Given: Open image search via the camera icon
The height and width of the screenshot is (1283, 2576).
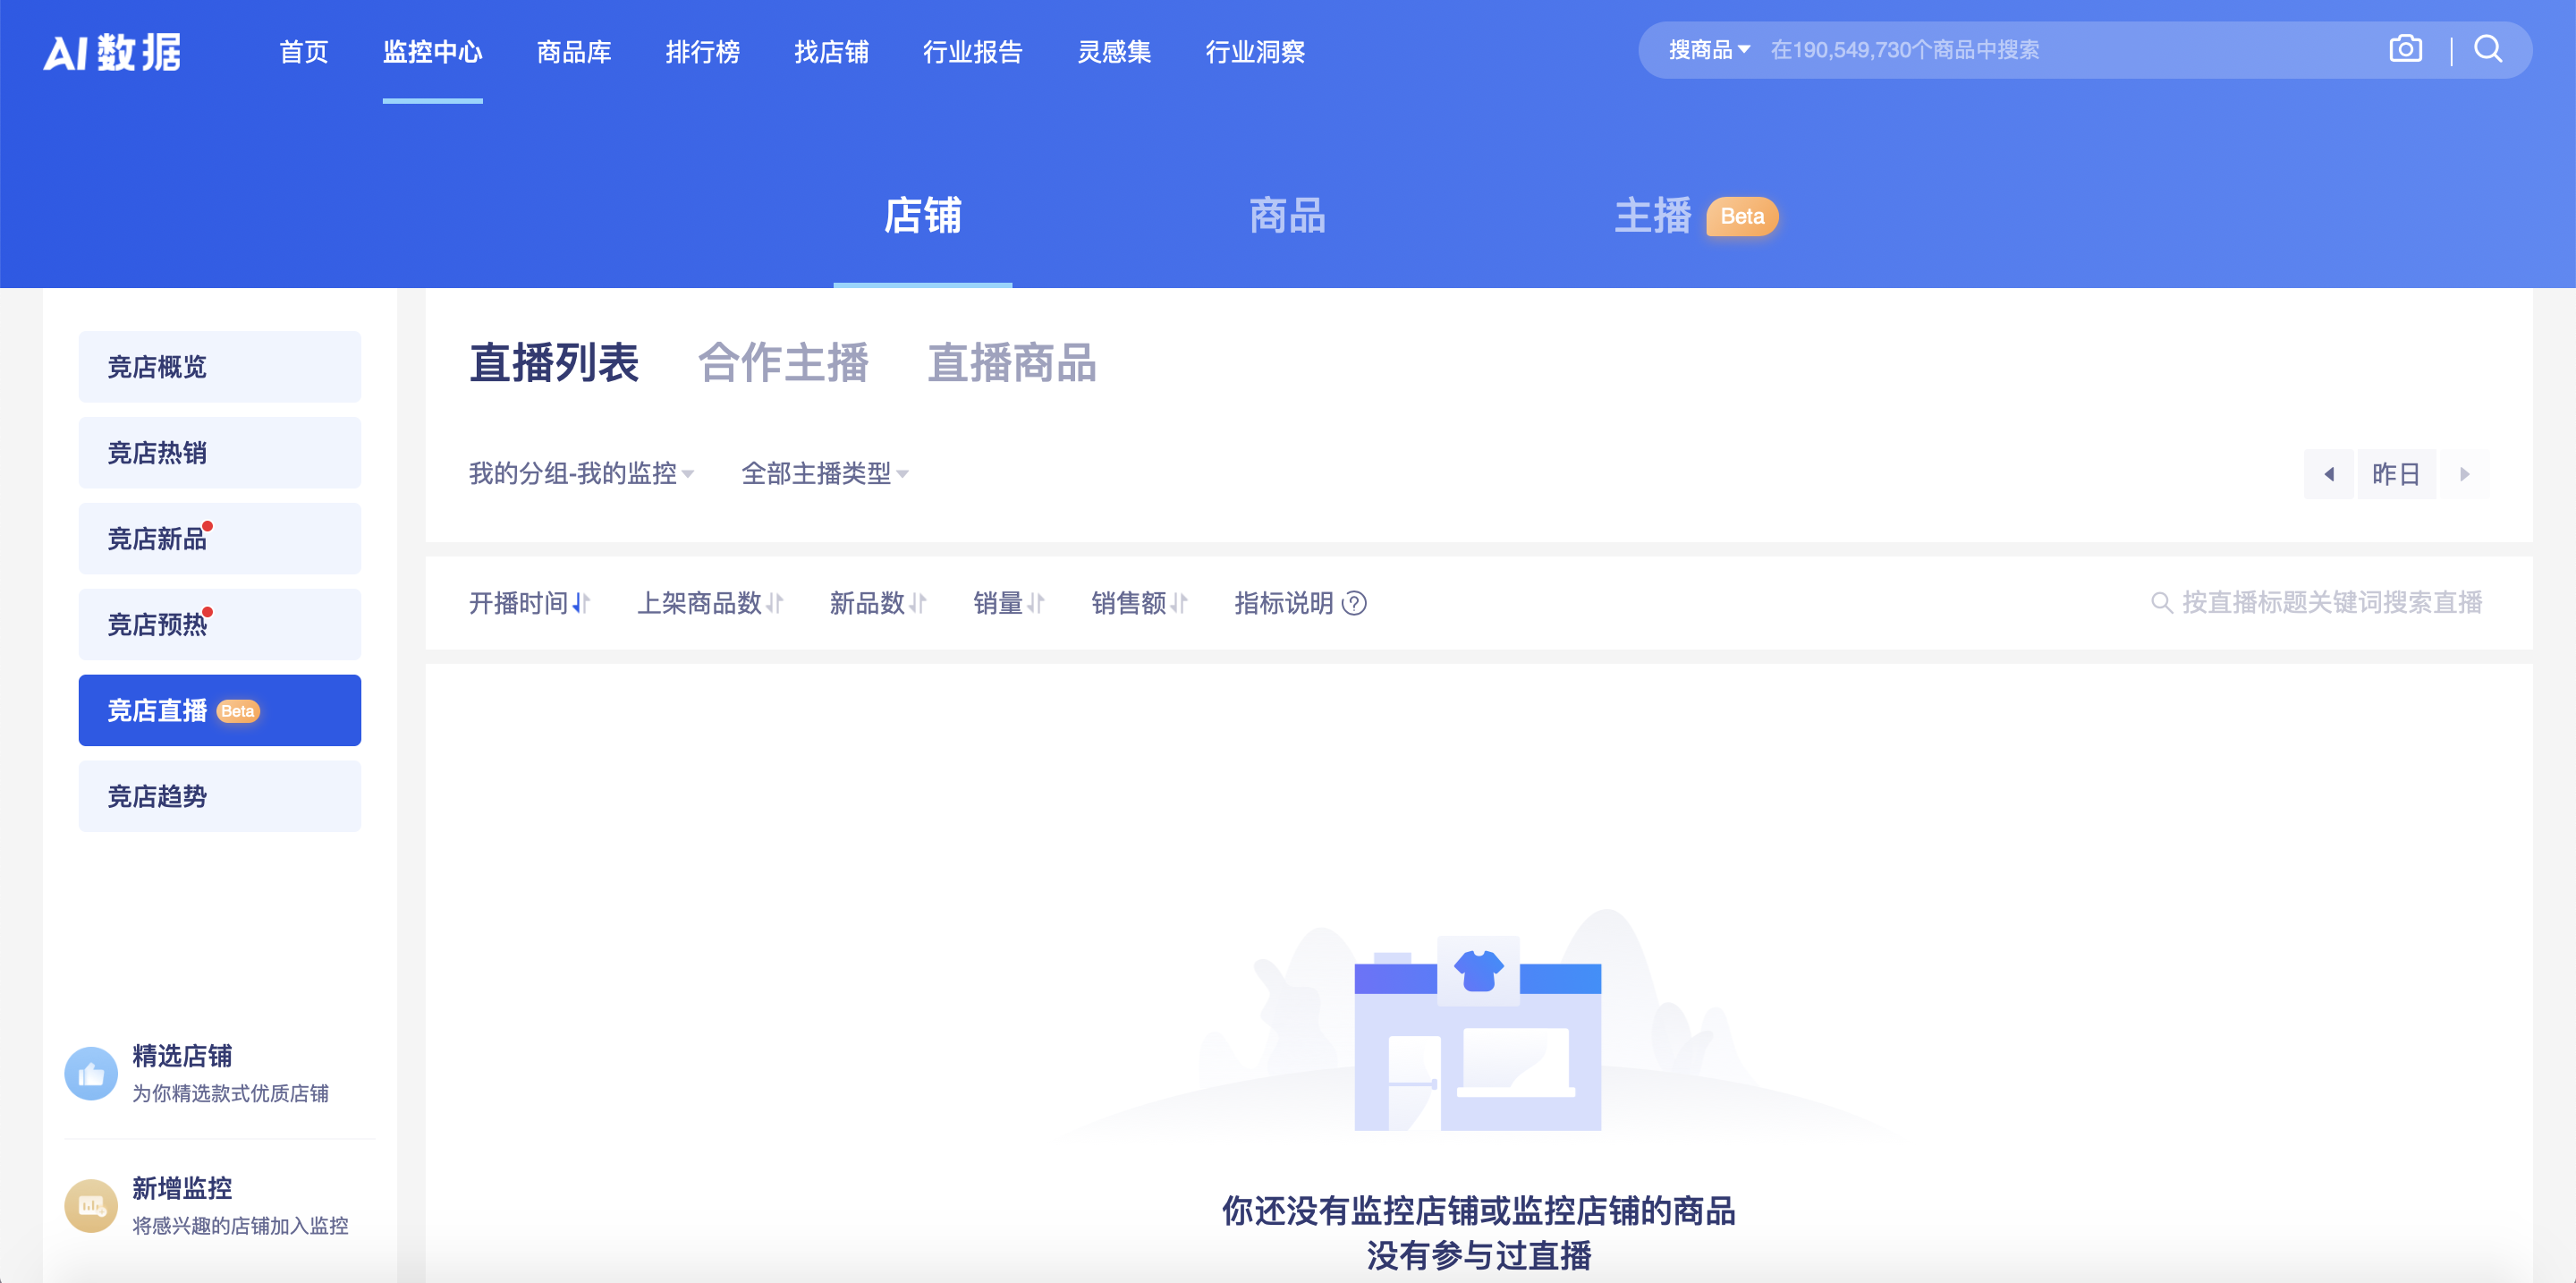Looking at the screenshot, I should pyautogui.click(x=2405, y=49).
